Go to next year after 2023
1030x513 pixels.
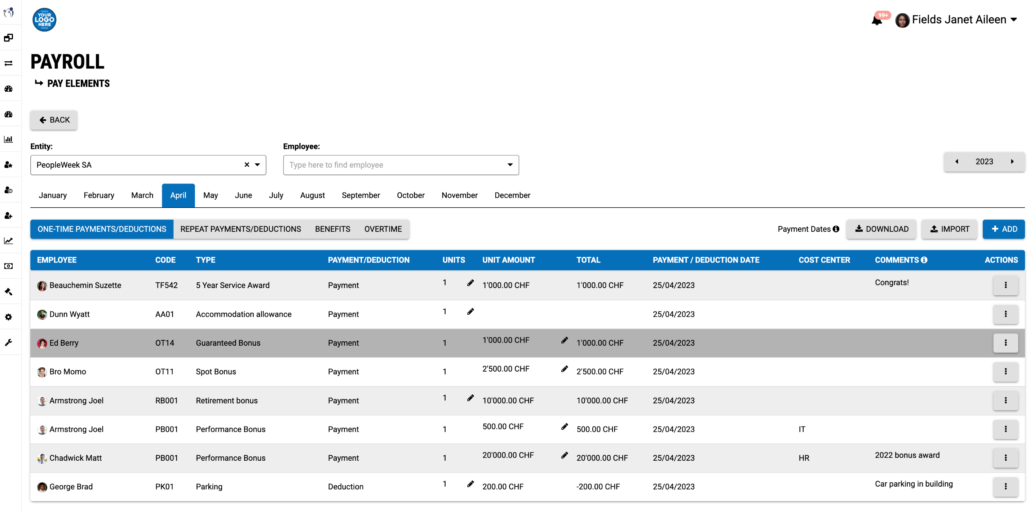click(x=1012, y=162)
